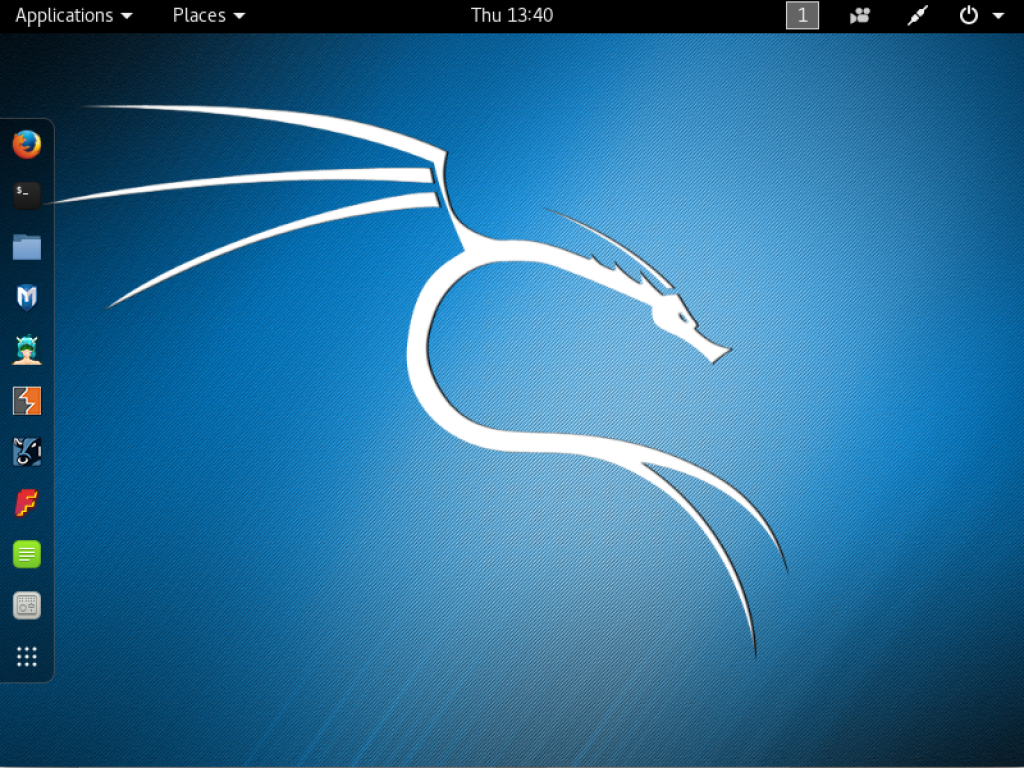Click the screencast camera icon
This screenshot has height=768, width=1024.
[x=859, y=15]
